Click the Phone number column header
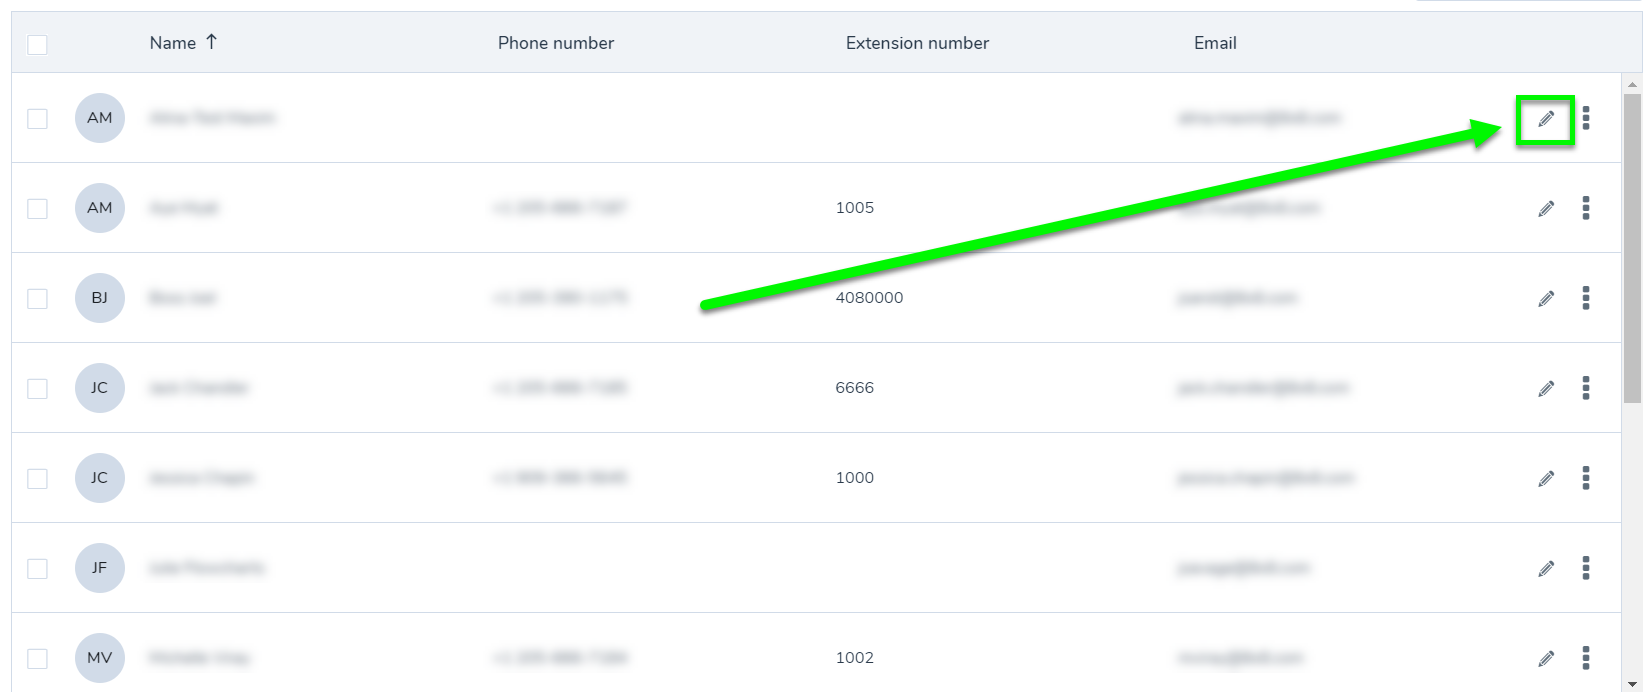Image resolution: width=1651 pixels, height=692 pixels. pos(556,43)
